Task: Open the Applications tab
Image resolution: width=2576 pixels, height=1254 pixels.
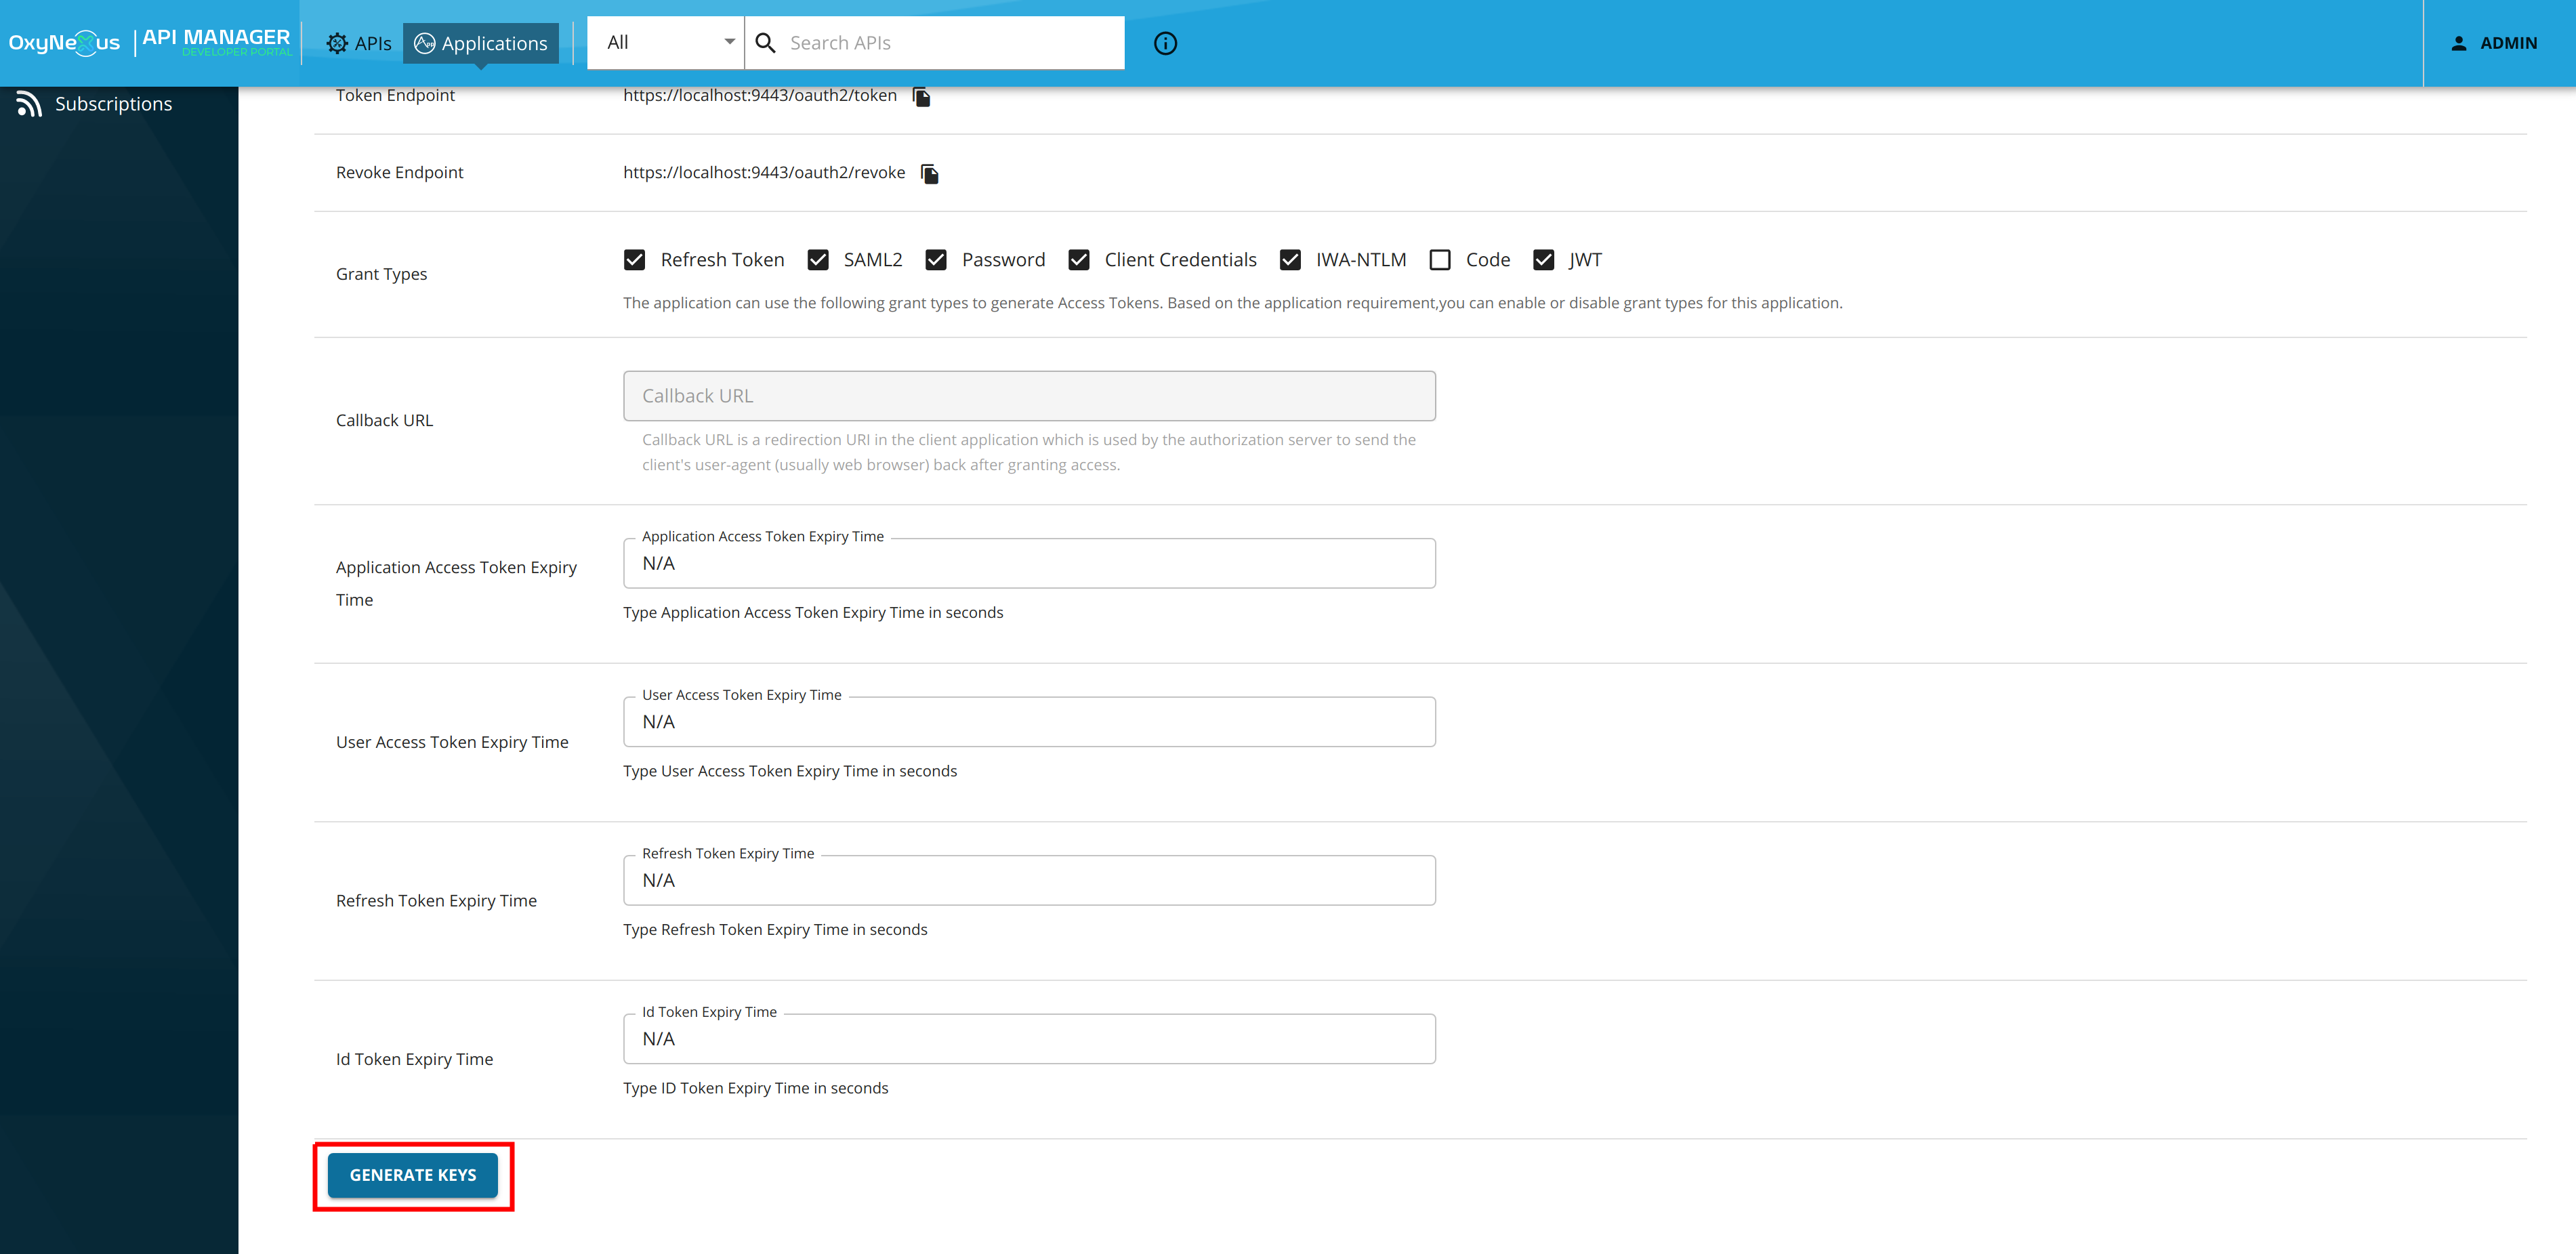Action: [x=481, y=43]
